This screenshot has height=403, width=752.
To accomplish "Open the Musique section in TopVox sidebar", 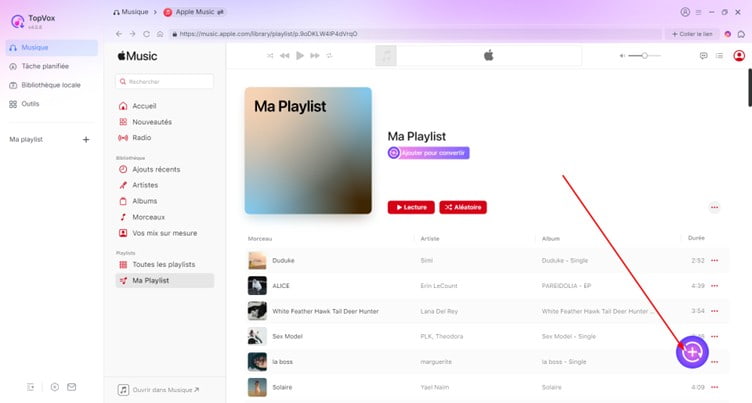I will pos(51,47).
